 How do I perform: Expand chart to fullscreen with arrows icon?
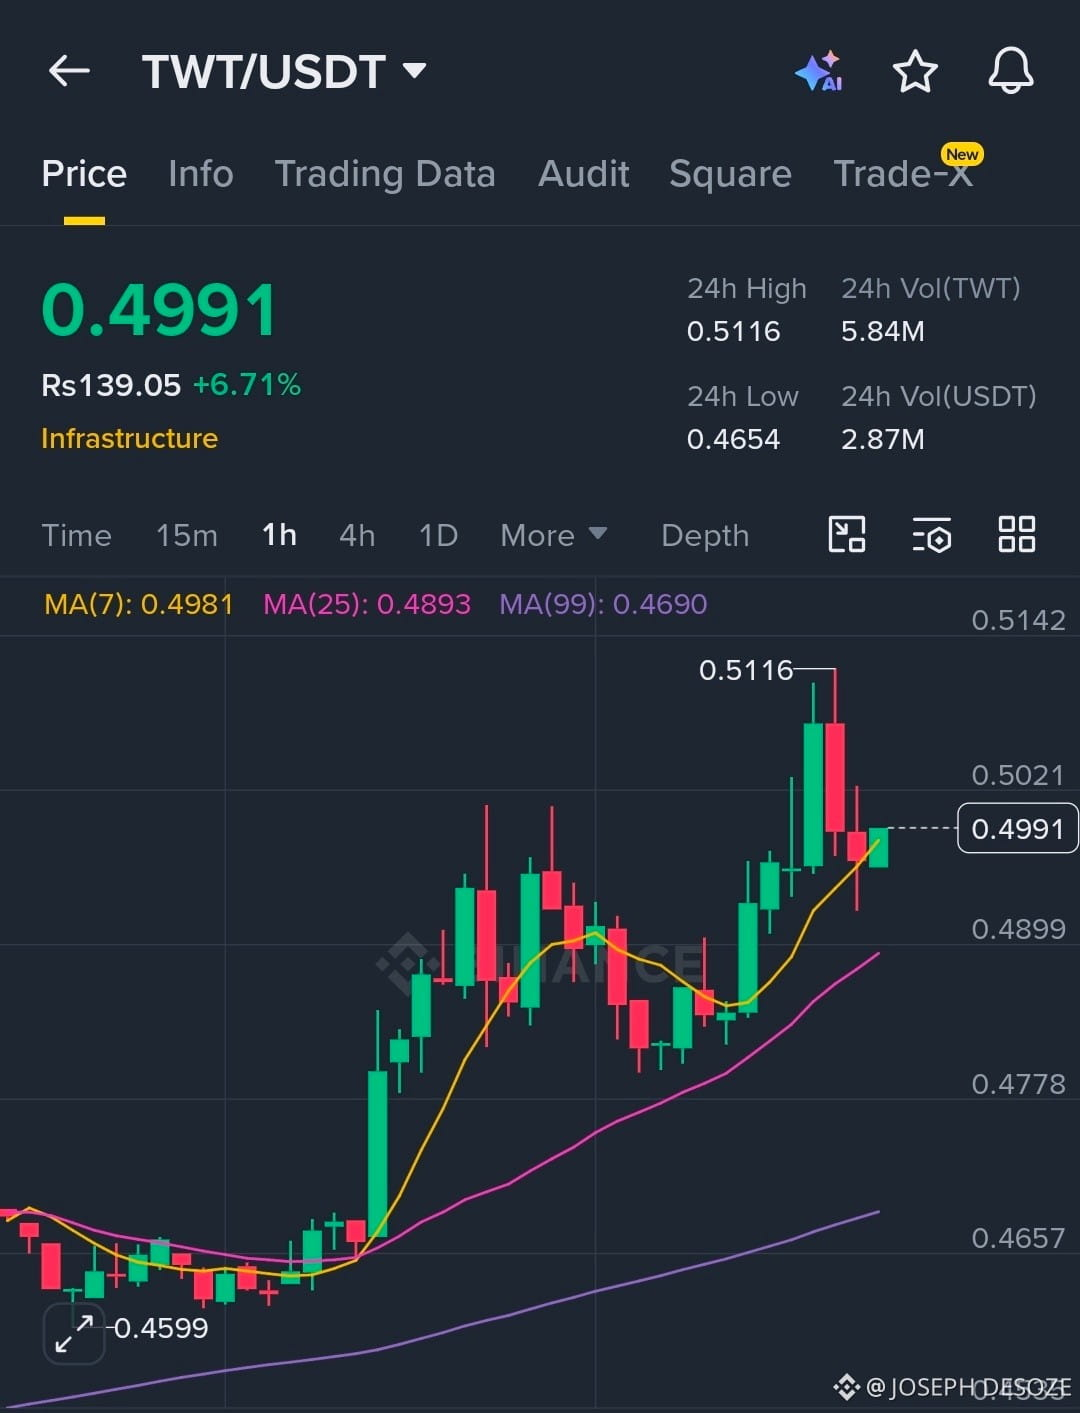(74, 1334)
